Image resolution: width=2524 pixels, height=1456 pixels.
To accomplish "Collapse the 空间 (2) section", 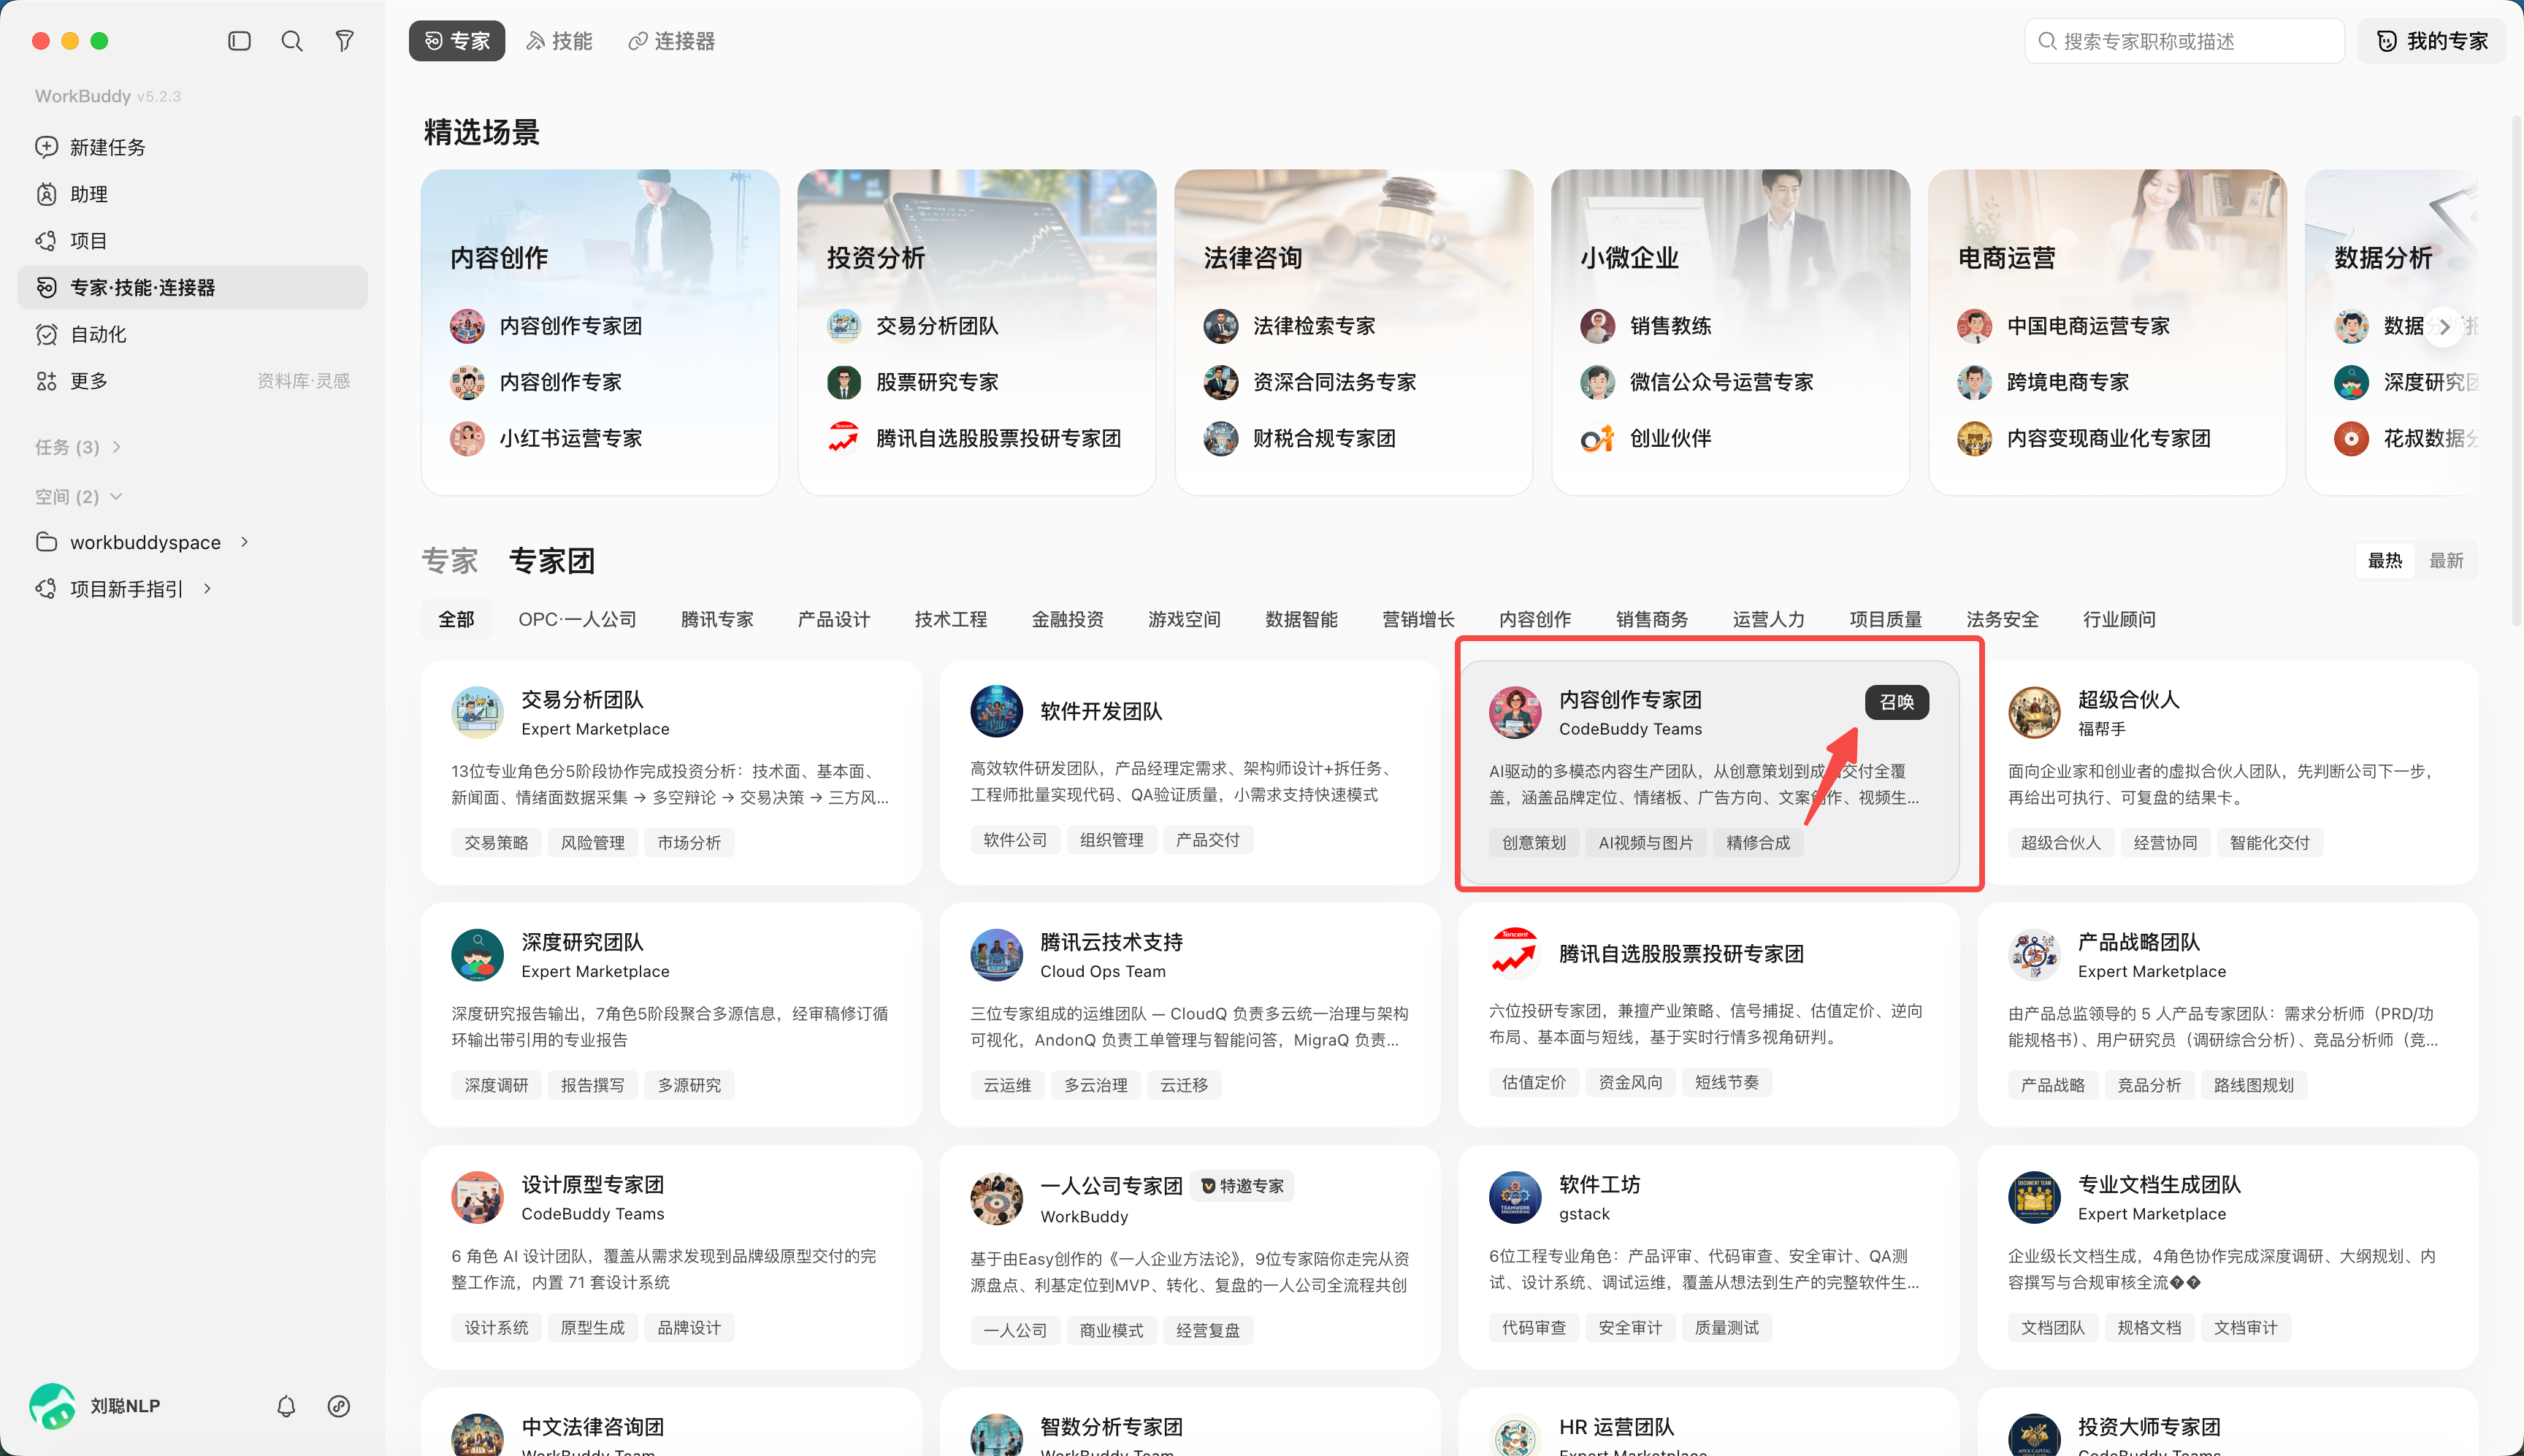I will coord(78,497).
